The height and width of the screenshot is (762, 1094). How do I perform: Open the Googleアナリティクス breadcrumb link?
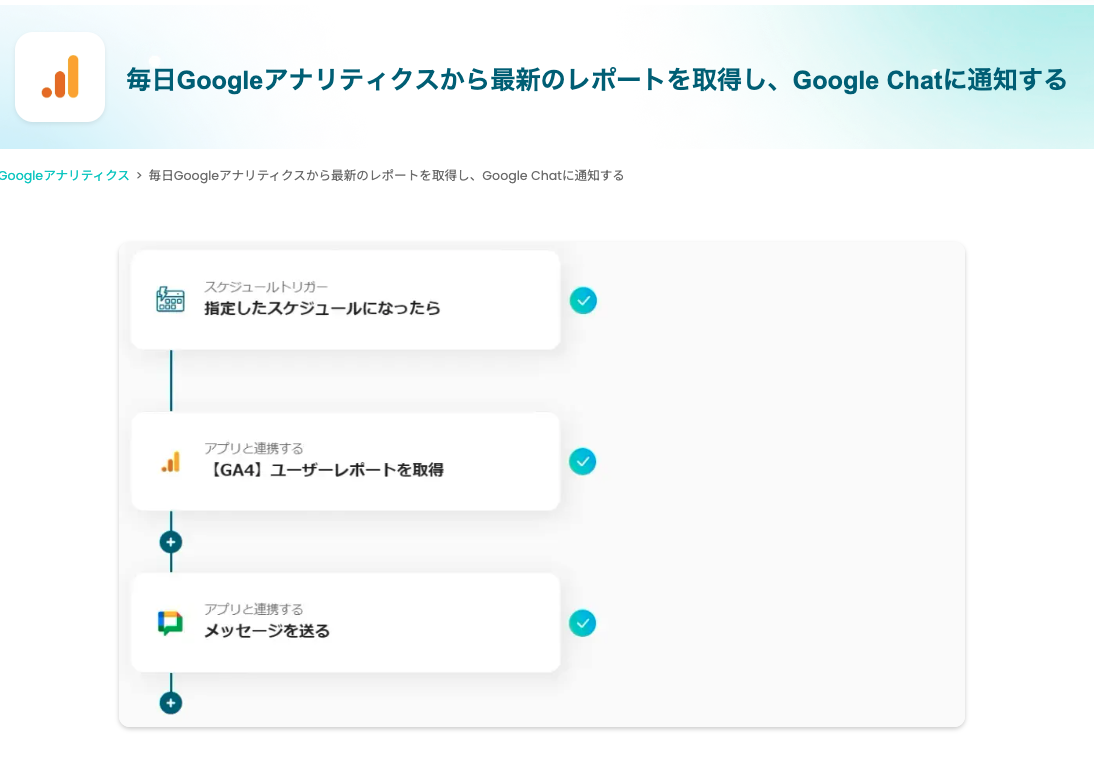pos(64,176)
